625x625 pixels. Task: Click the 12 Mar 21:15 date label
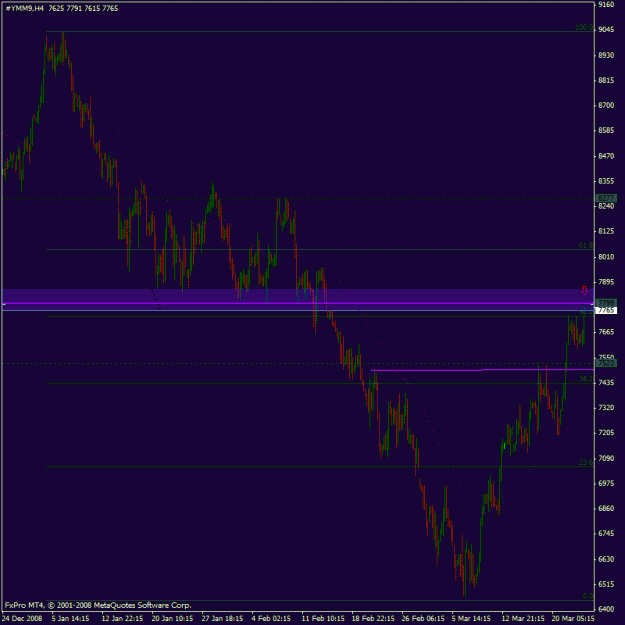(x=523, y=619)
